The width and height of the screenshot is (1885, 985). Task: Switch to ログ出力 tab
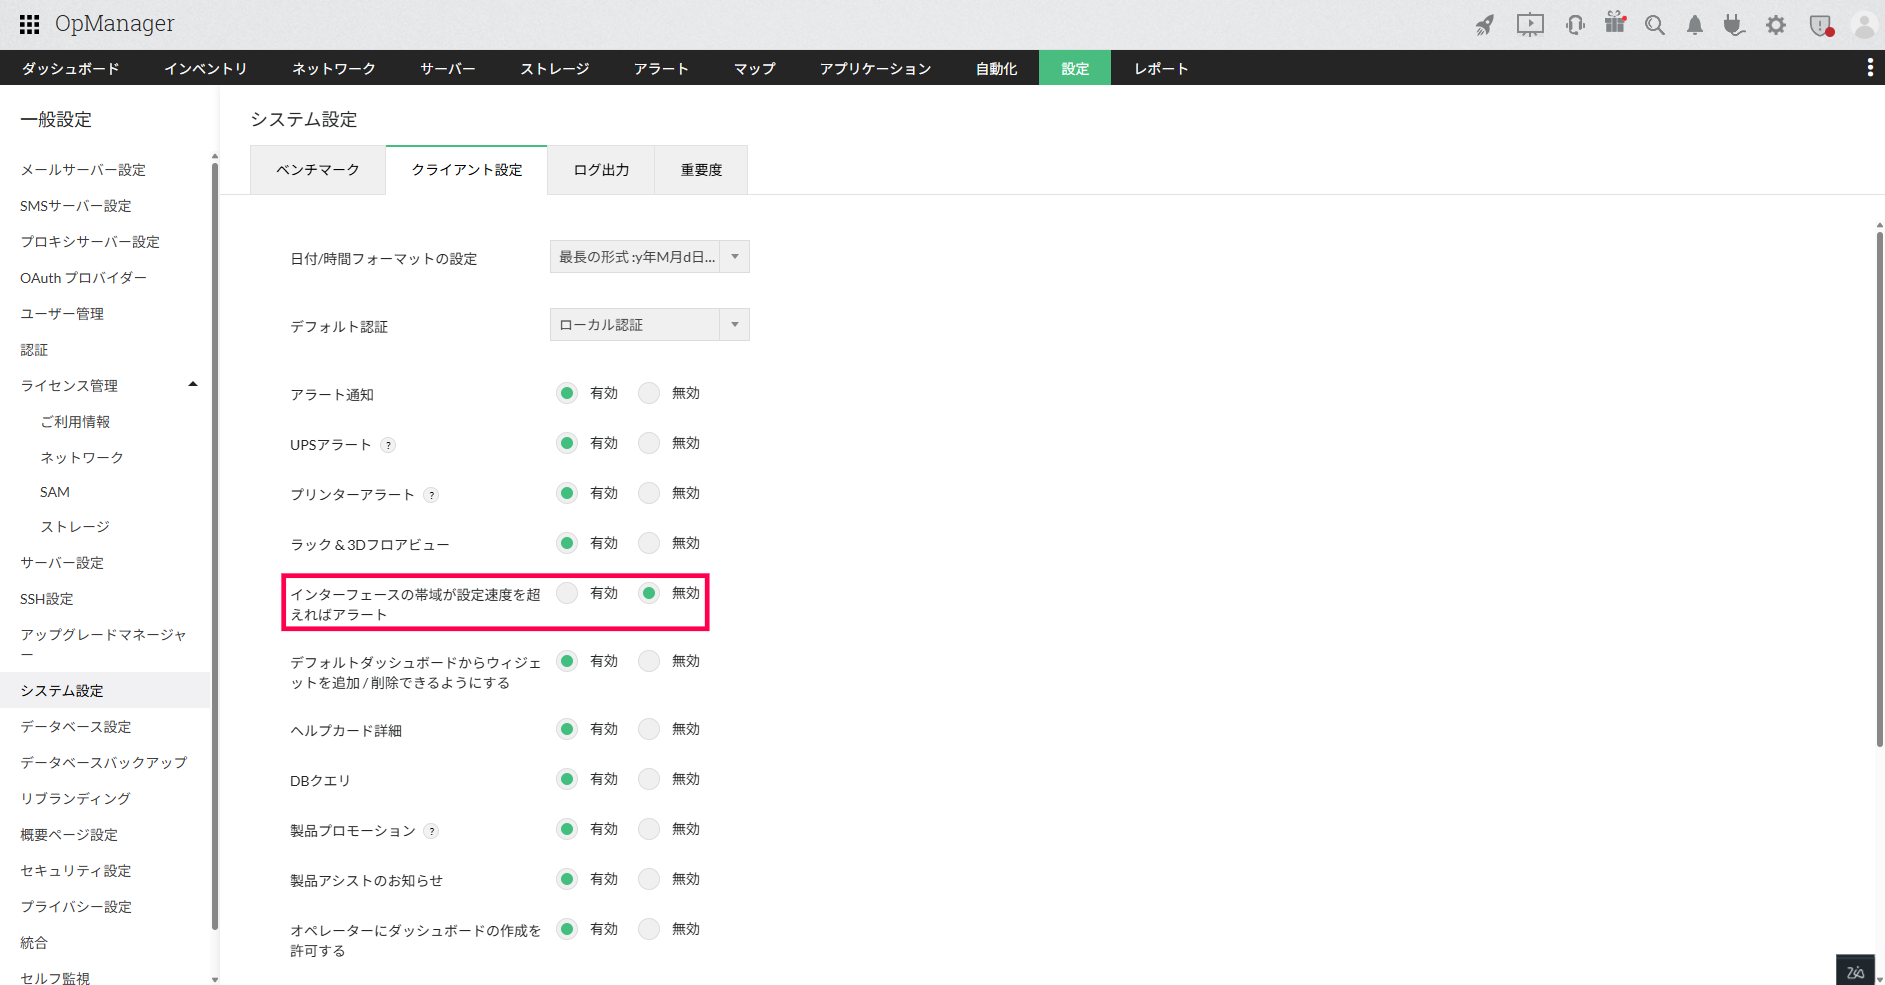[601, 170]
